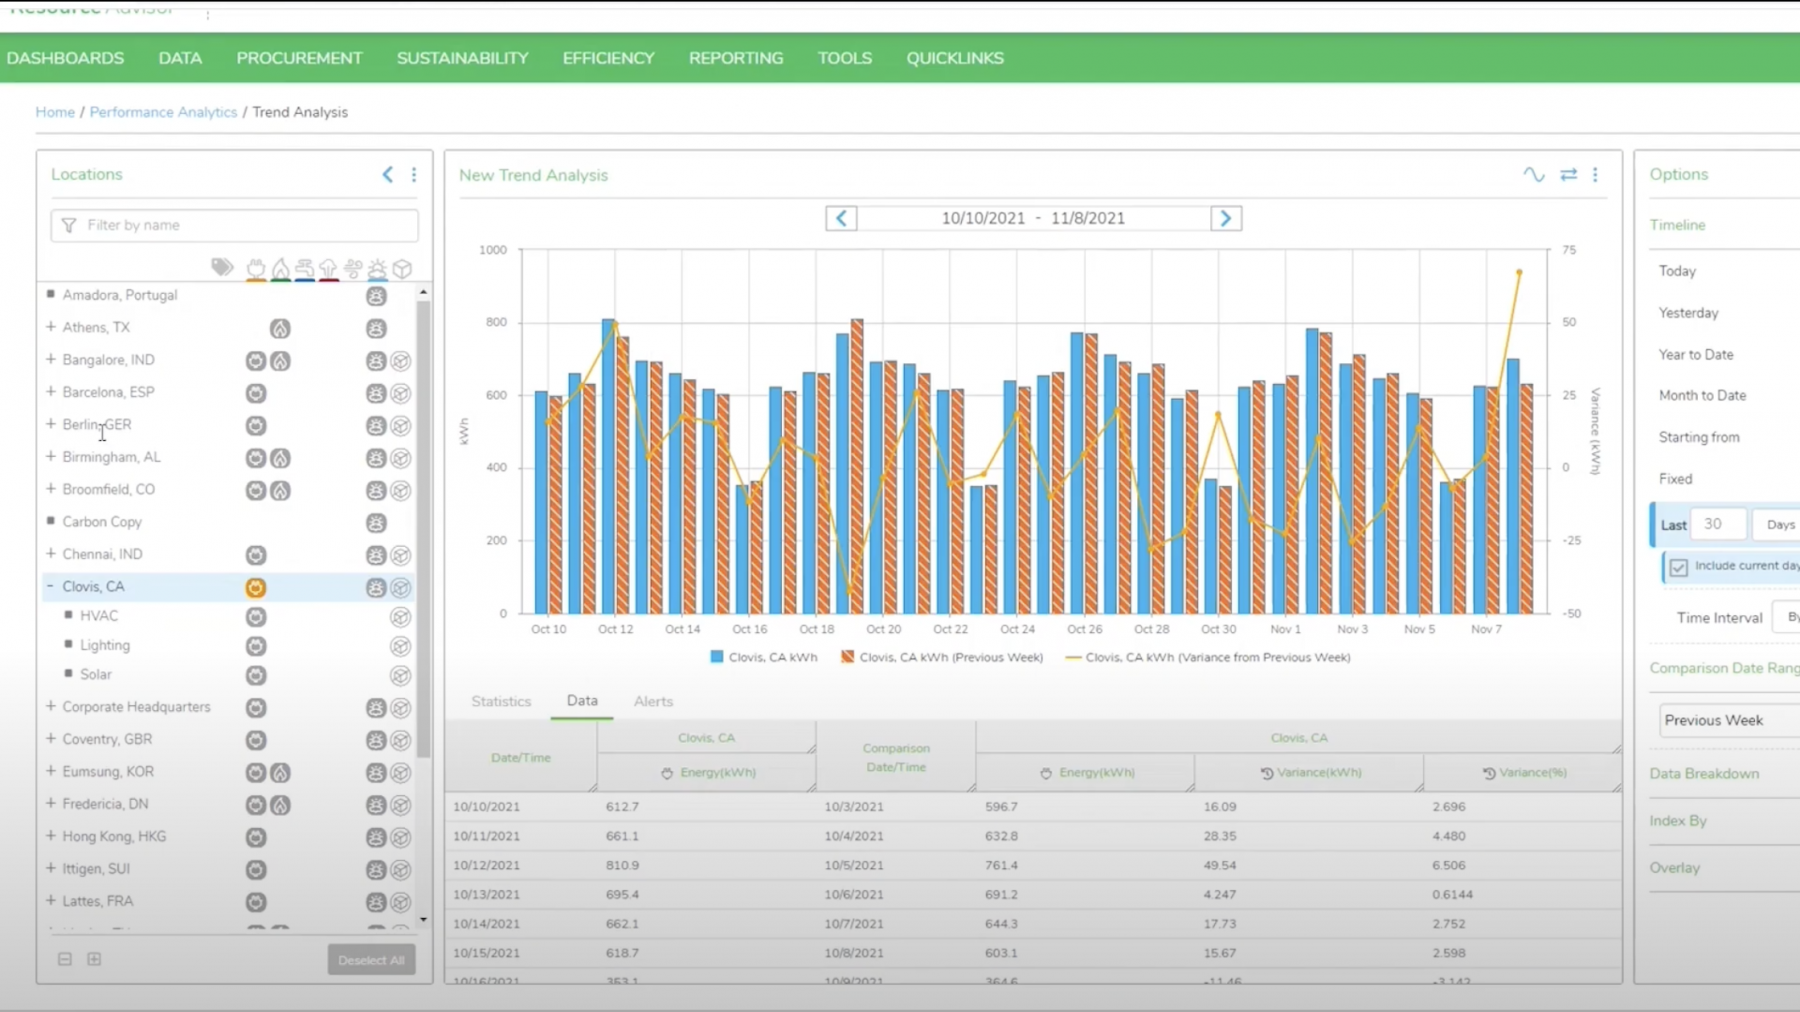Follow the Performance Analytics breadcrumb link
Viewport: 1800px width, 1012px height.
coord(163,112)
